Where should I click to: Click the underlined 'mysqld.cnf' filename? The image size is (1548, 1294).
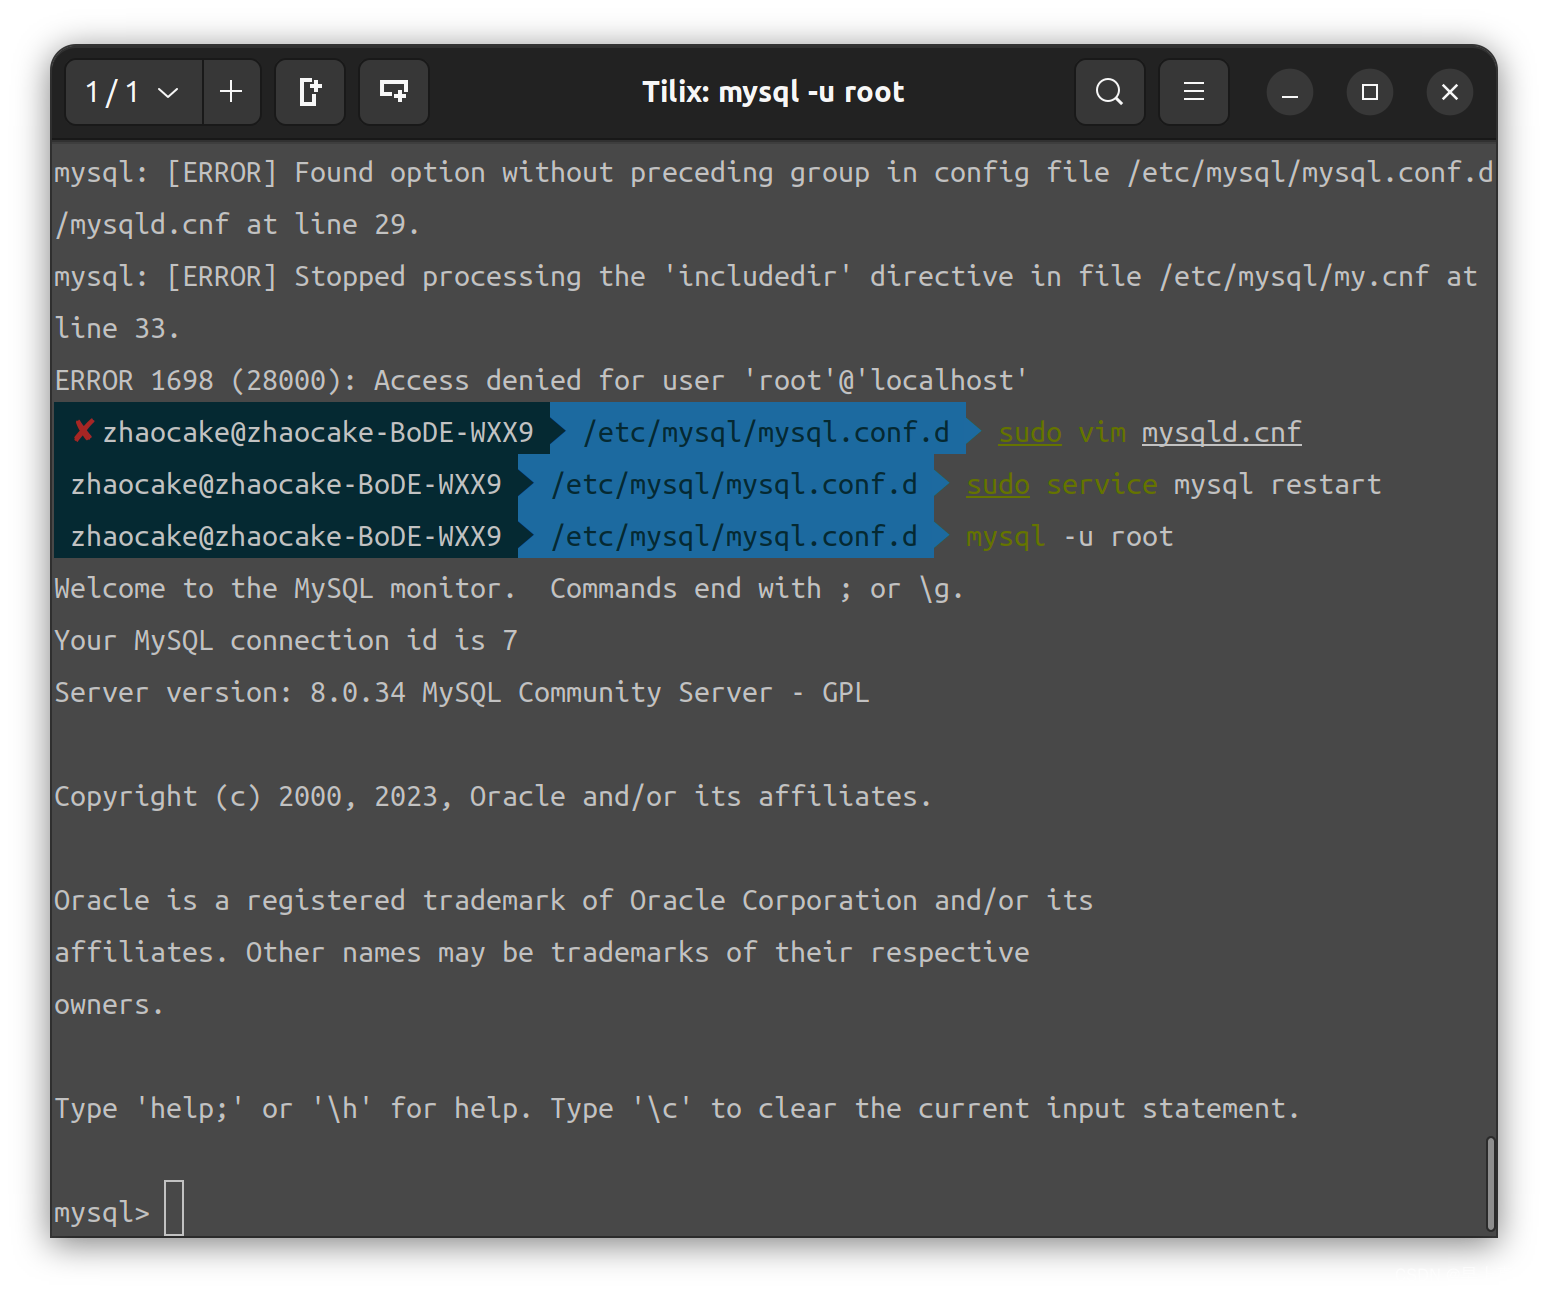coord(1221,432)
